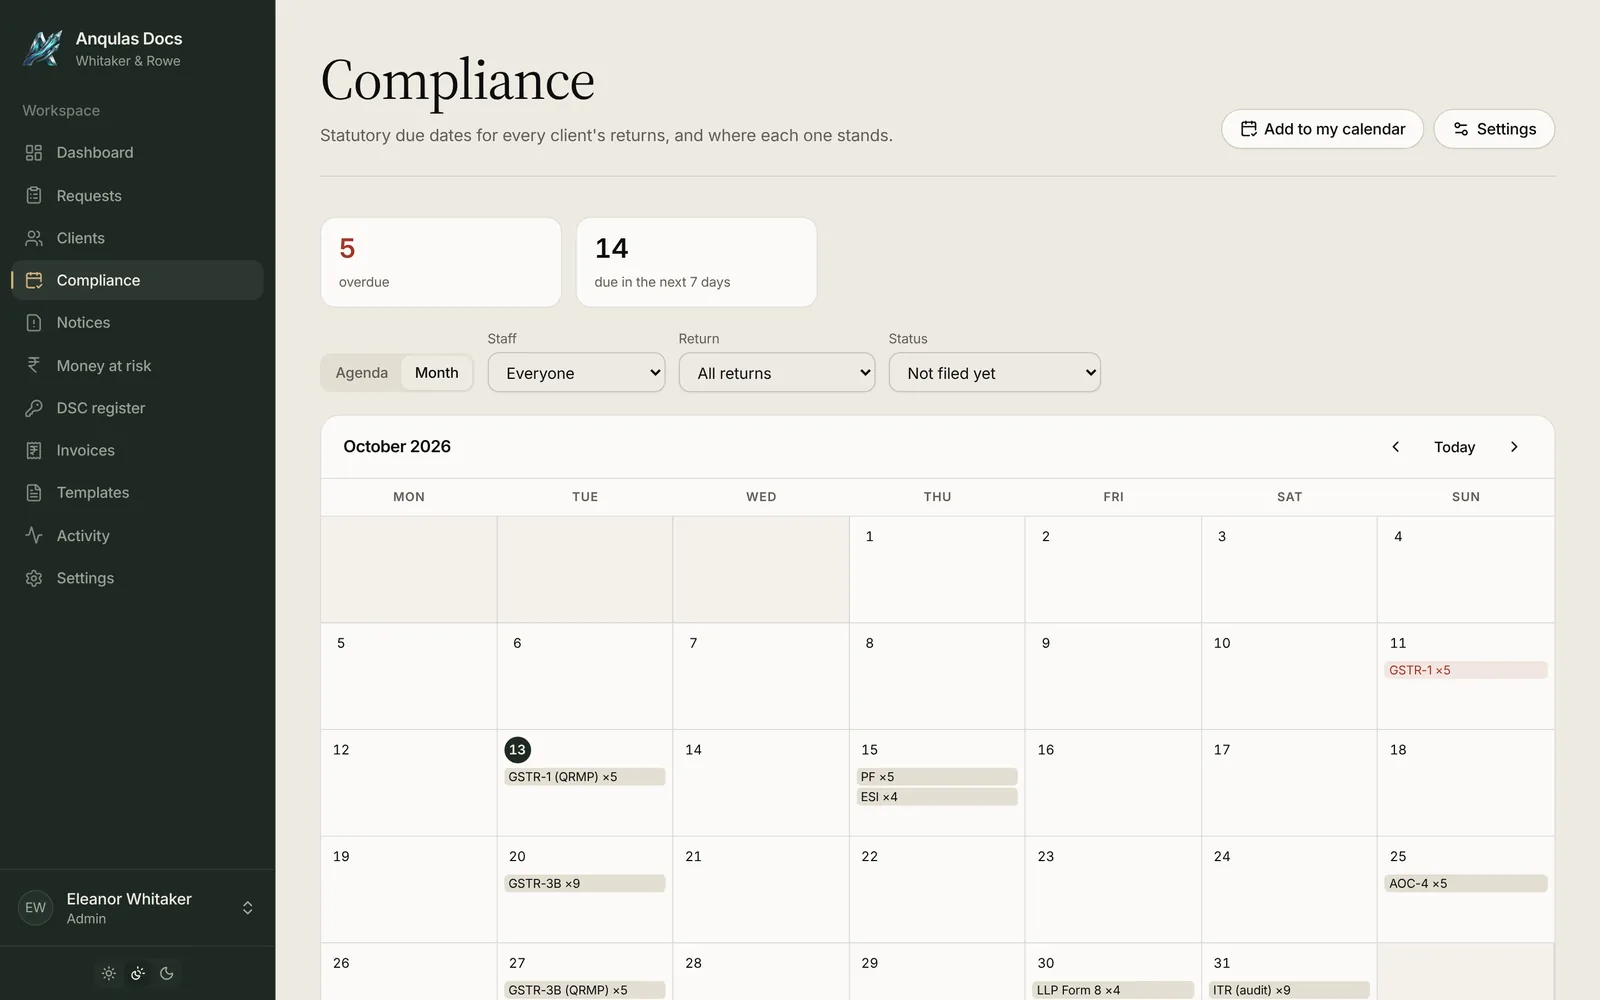1600x1000 pixels.
Task: Expand the Eleanor Whitaker account menu
Action: point(138,908)
